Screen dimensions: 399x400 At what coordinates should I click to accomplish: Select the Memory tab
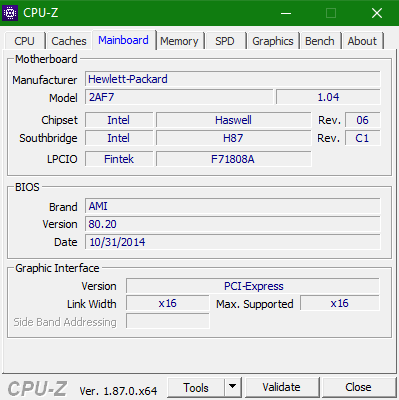(179, 41)
